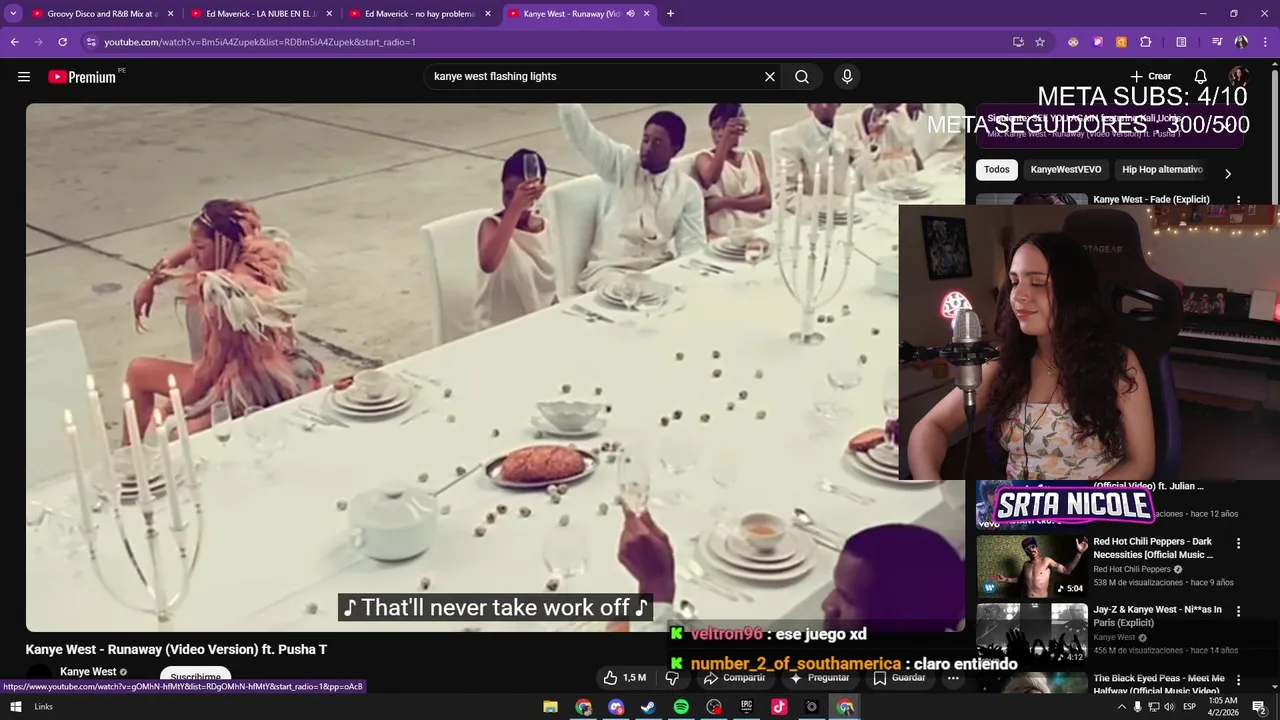Bookmark this page with the star icon

point(1040,42)
